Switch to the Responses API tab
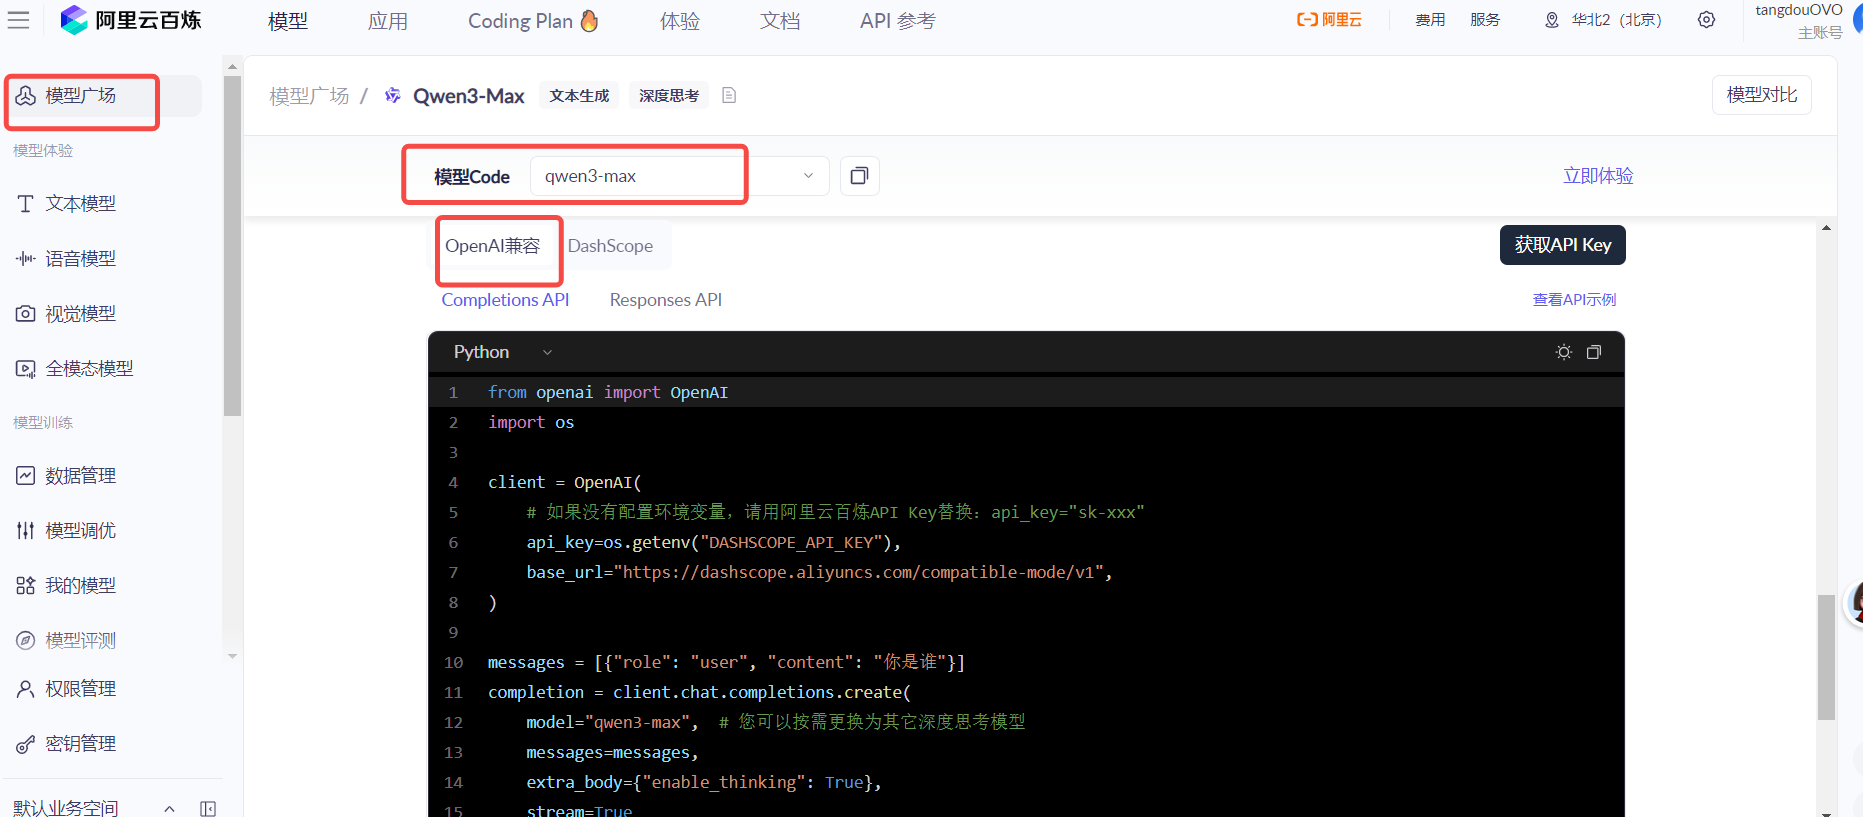This screenshot has width=1863, height=817. pyautogui.click(x=665, y=300)
